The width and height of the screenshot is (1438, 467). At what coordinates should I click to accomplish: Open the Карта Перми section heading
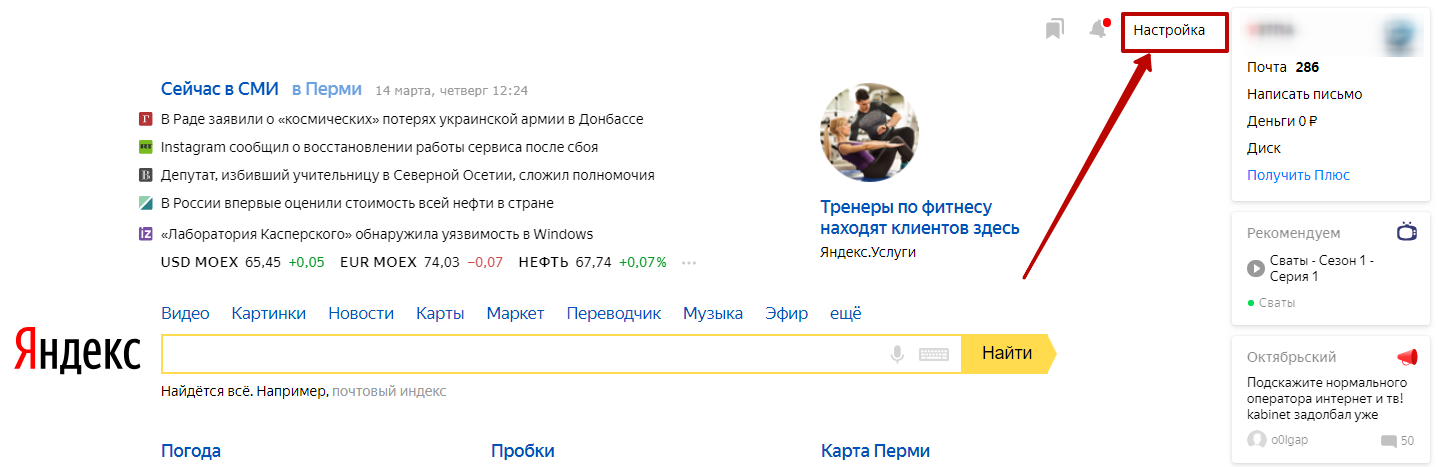pyautogui.click(x=875, y=451)
